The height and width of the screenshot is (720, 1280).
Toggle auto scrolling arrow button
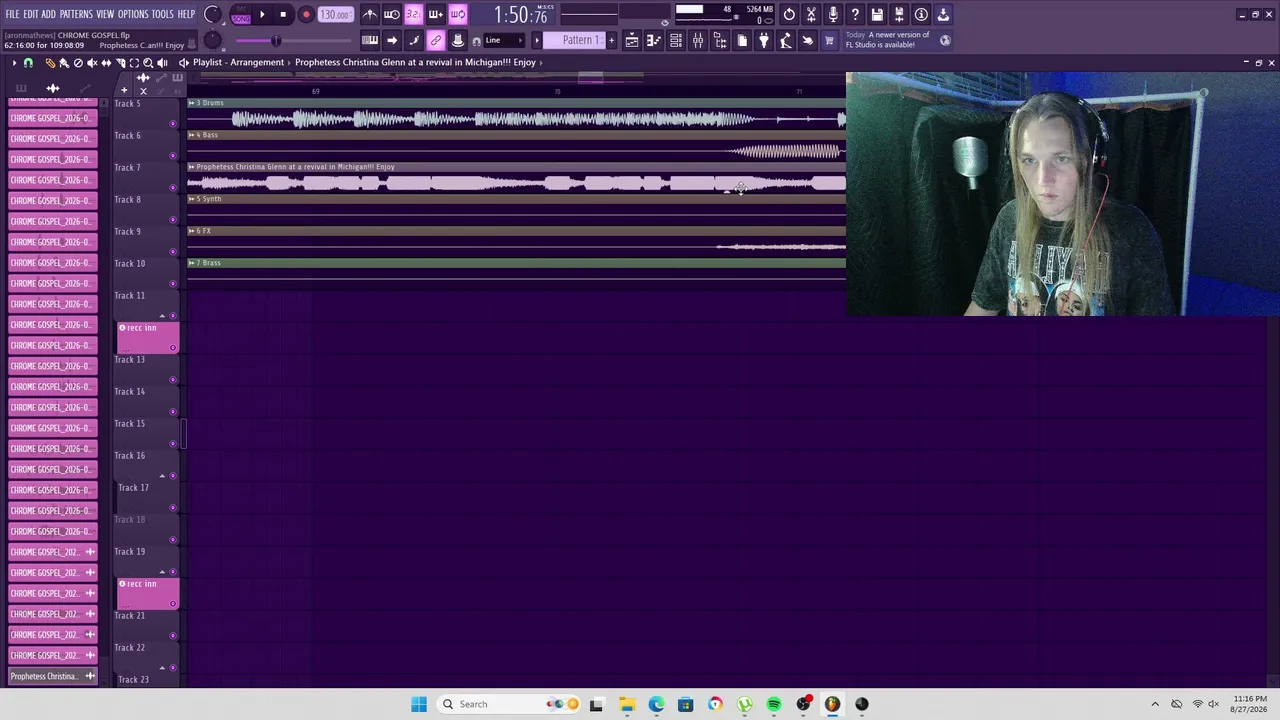(392, 40)
